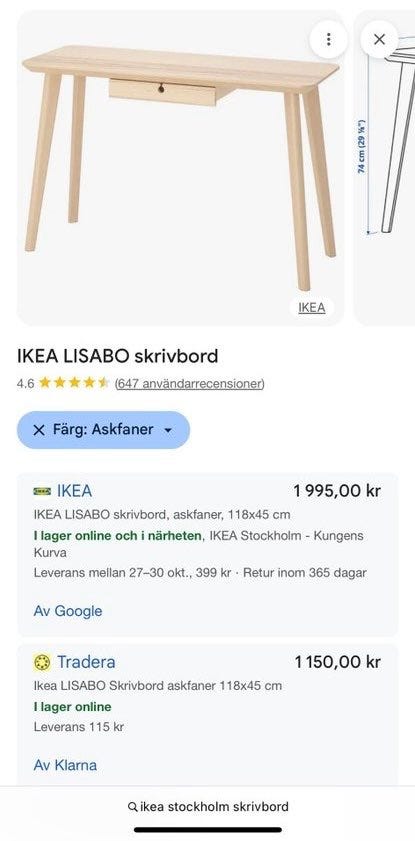
Task: Click the star rating display
Action: point(74,383)
